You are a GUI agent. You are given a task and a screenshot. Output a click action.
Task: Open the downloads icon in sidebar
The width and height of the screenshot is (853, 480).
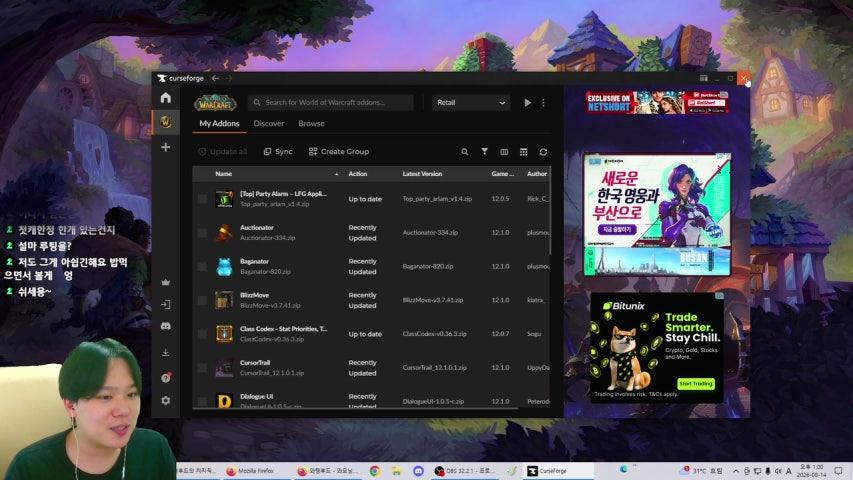(x=166, y=353)
